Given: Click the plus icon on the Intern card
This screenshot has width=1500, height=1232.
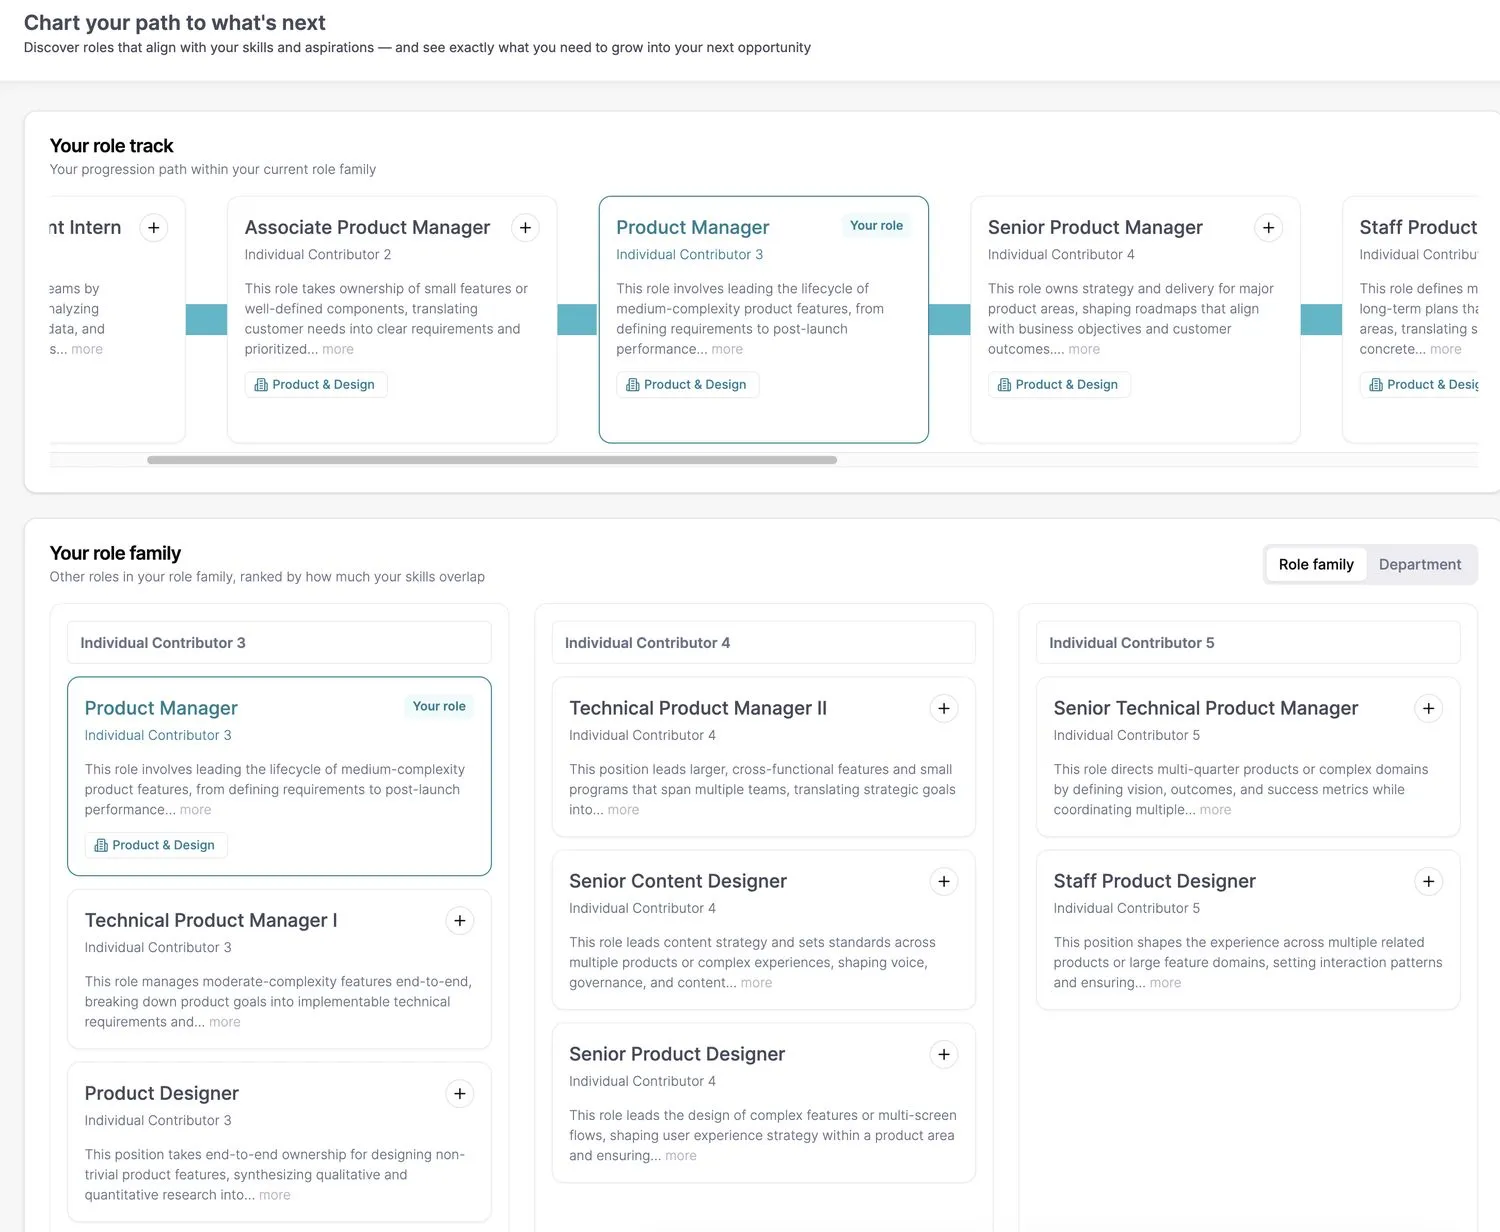Looking at the screenshot, I should [x=153, y=228].
